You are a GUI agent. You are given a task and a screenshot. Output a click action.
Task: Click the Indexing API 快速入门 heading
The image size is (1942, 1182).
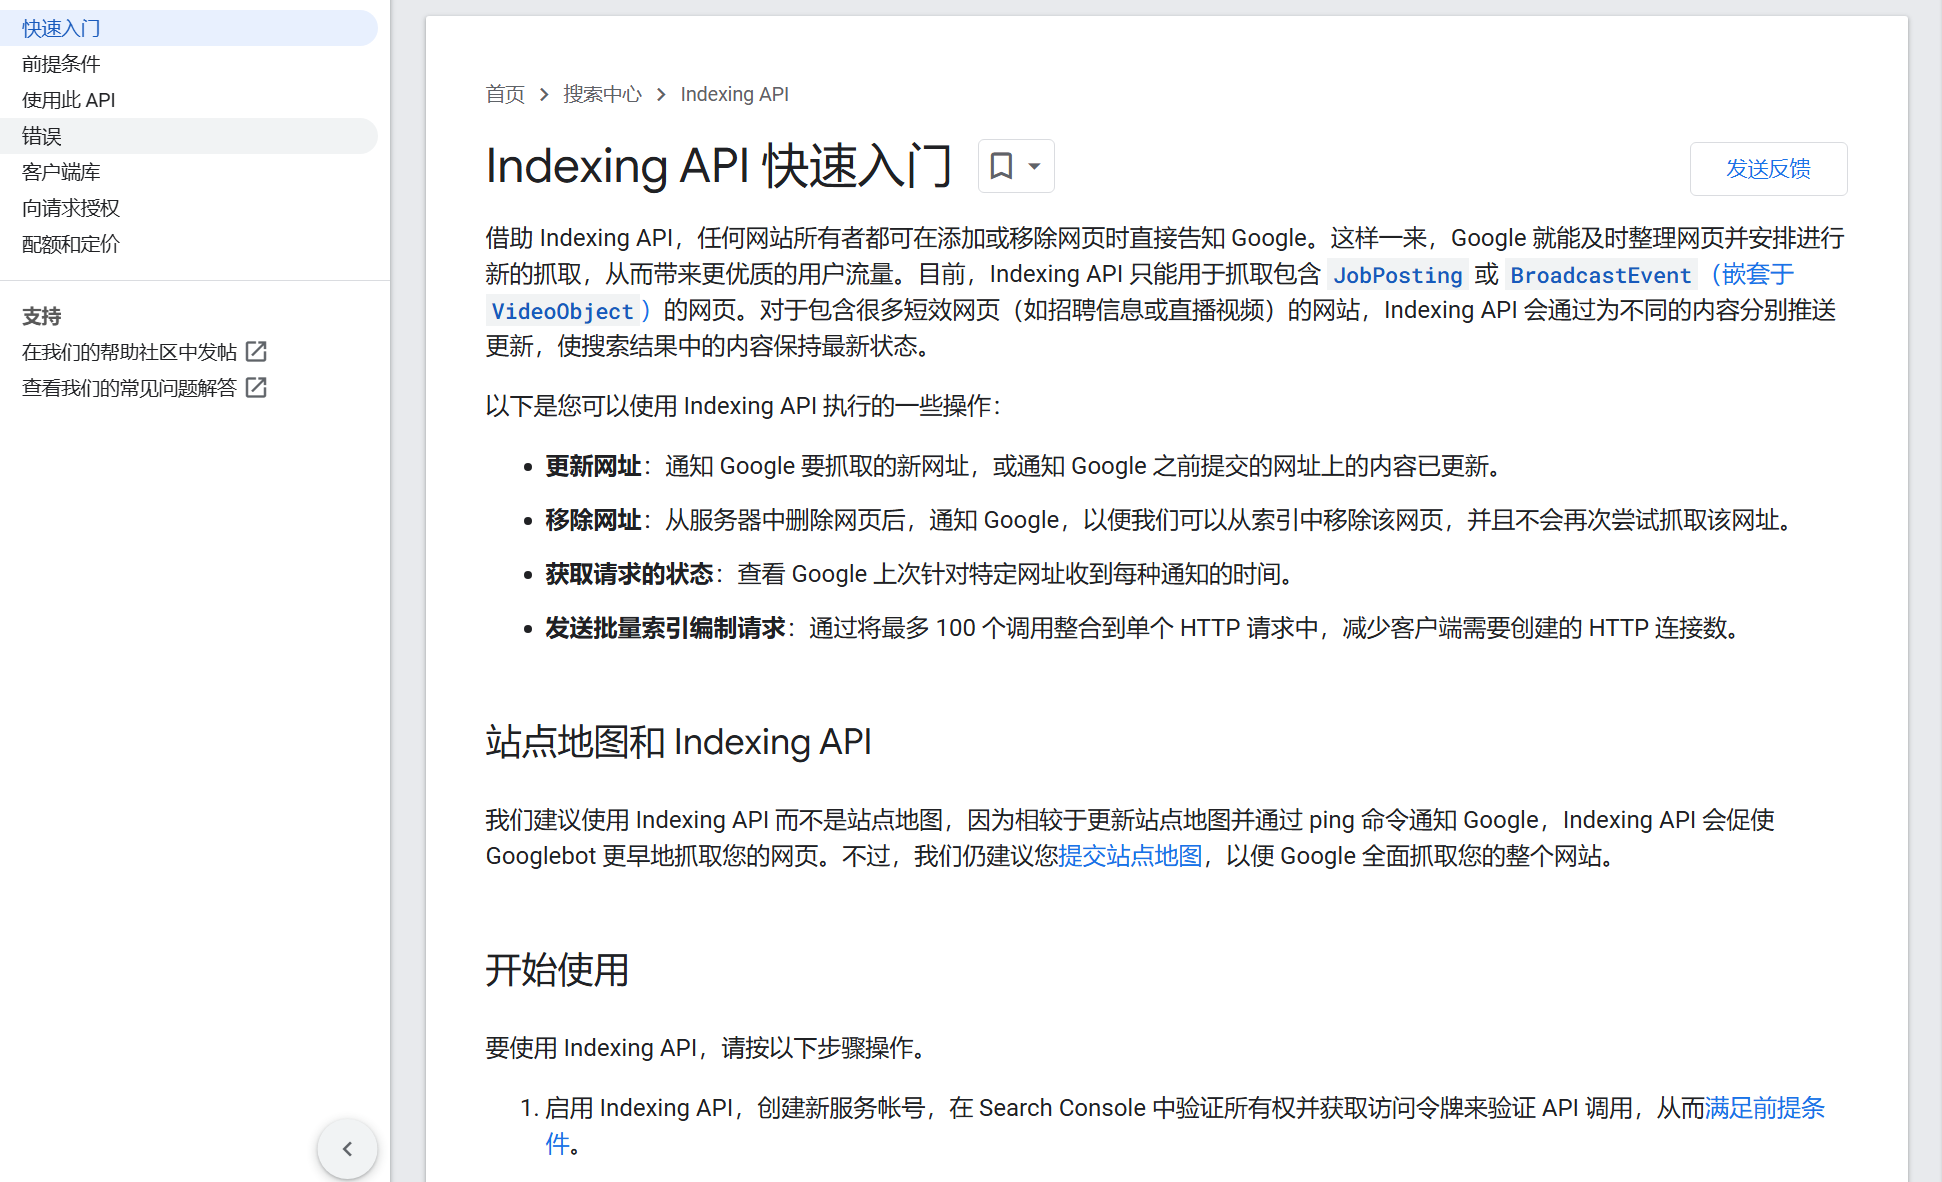coord(719,166)
